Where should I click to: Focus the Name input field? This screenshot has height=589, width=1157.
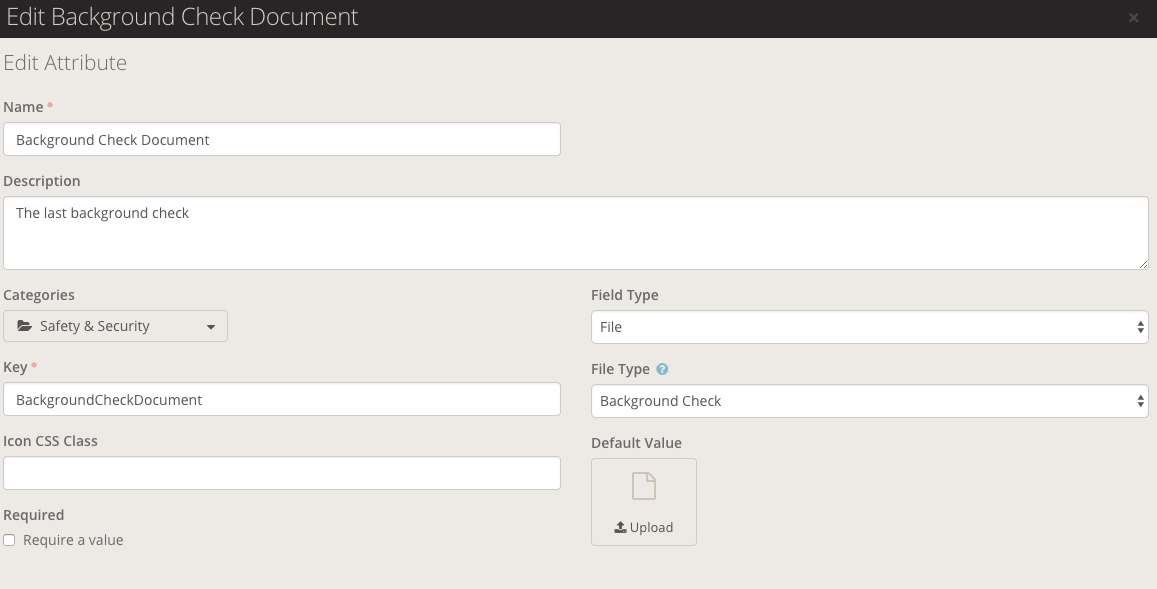pyautogui.click(x=281, y=140)
